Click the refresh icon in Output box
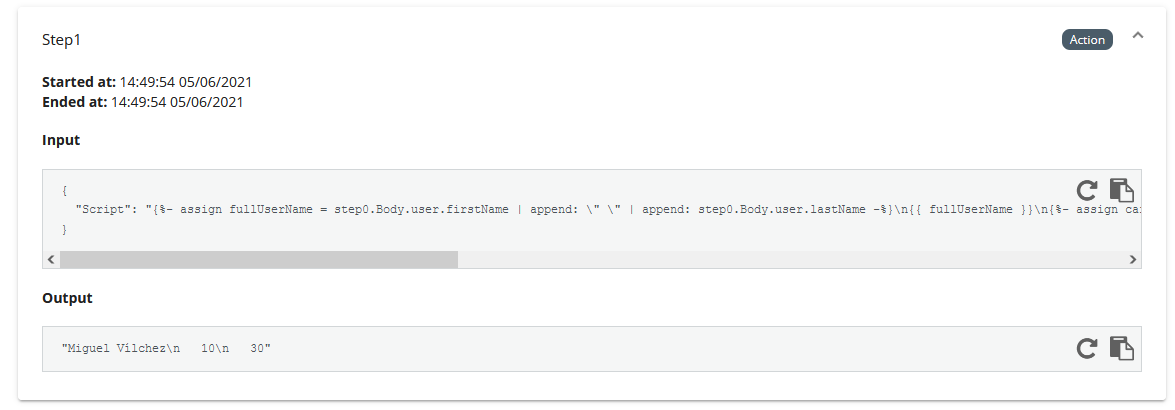The width and height of the screenshot is (1175, 410). 1087,348
